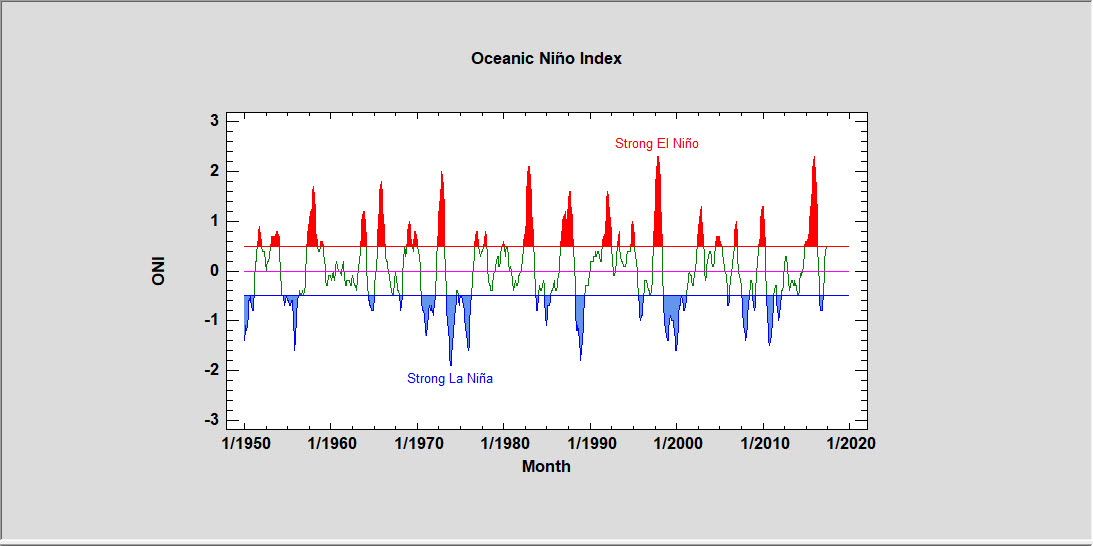Click the 1/2020 x-axis tick label
This screenshot has height=546, width=1093.
(x=850, y=444)
